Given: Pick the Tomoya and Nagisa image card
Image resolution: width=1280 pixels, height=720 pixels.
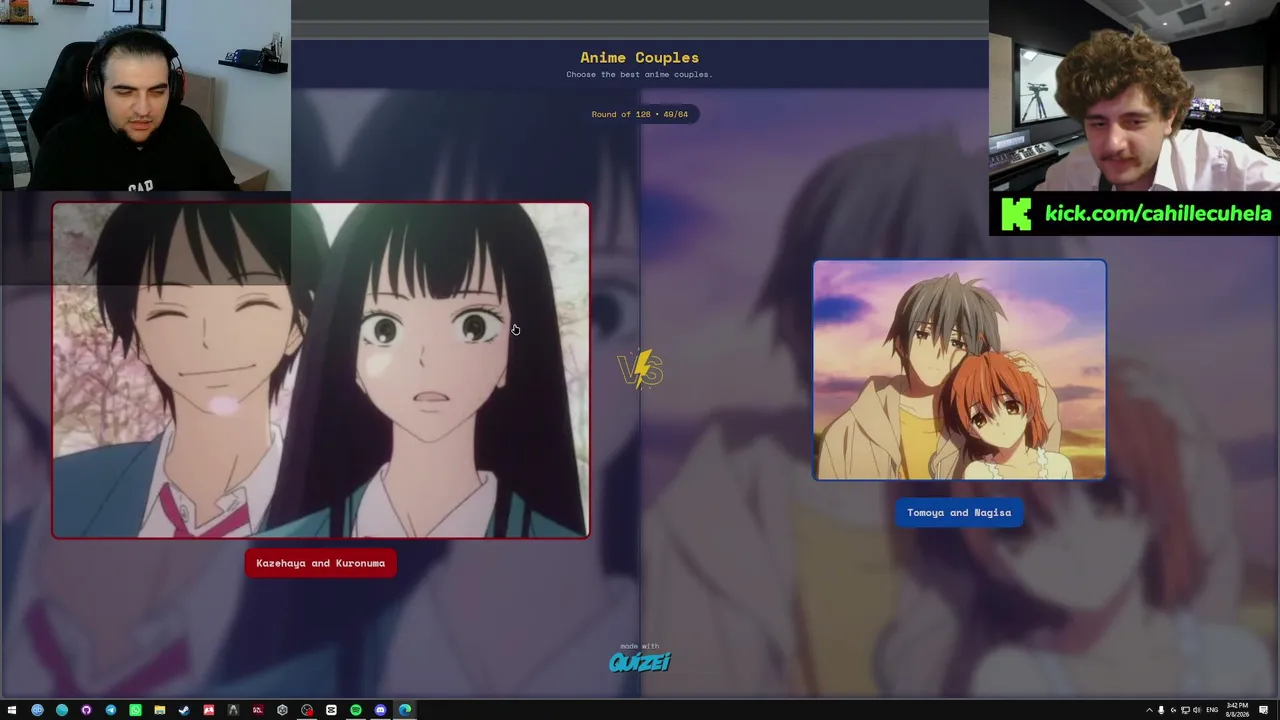Looking at the screenshot, I should pyautogui.click(x=960, y=370).
